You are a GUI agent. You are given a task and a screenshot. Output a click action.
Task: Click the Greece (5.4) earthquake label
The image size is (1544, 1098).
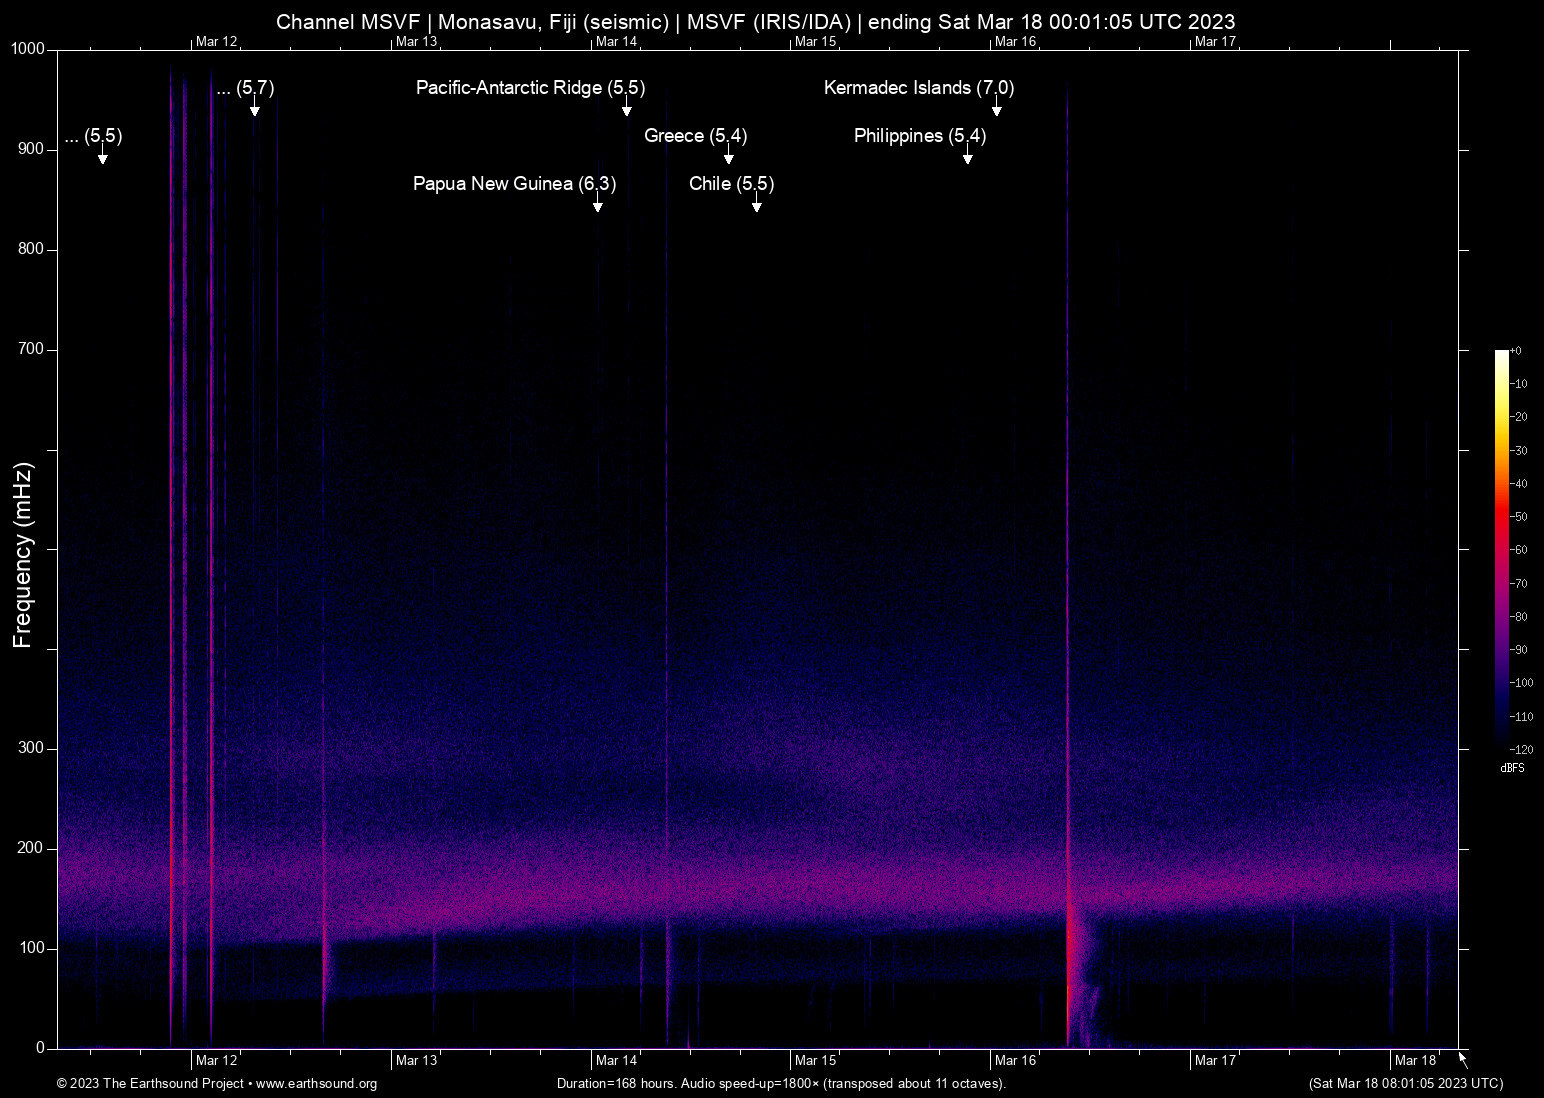(x=696, y=136)
